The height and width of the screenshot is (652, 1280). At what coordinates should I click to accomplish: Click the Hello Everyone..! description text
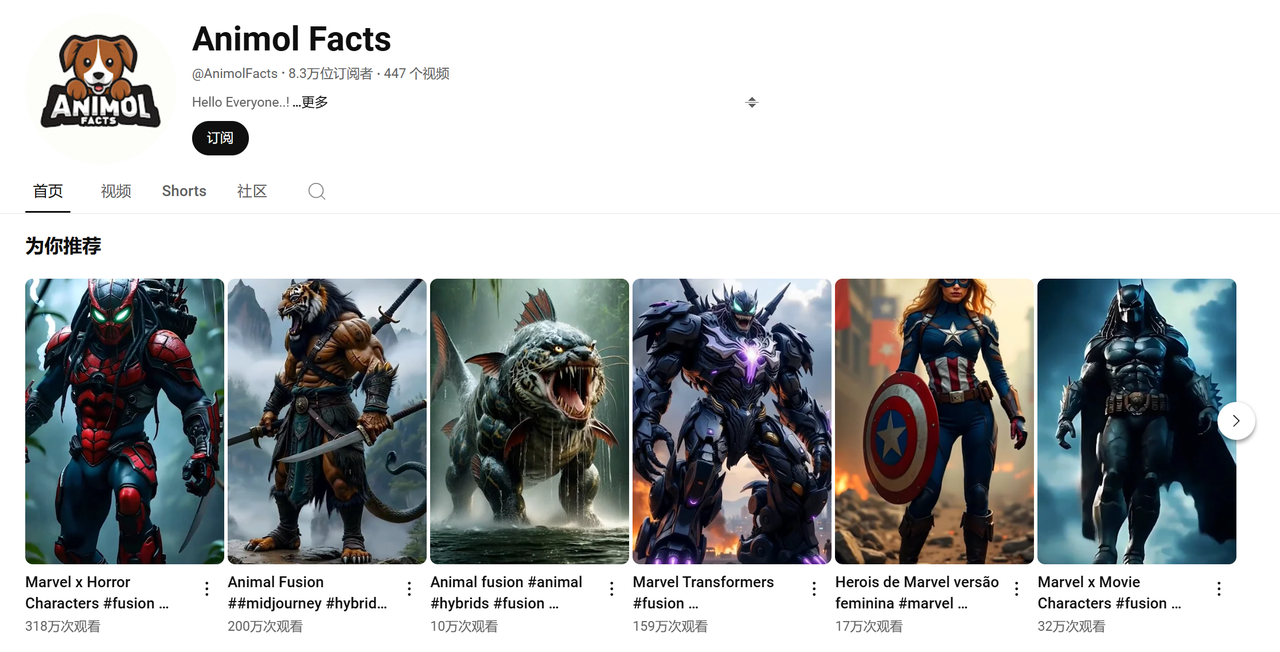click(240, 102)
